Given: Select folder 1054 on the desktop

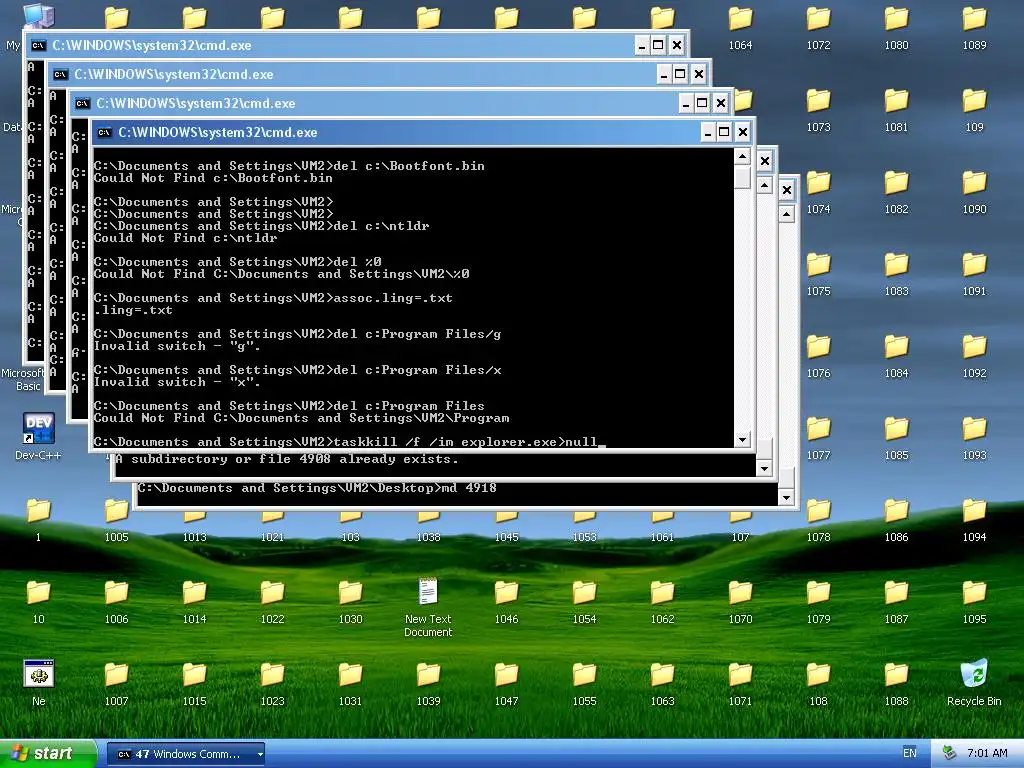Looking at the screenshot, I should tap(584, 601).
